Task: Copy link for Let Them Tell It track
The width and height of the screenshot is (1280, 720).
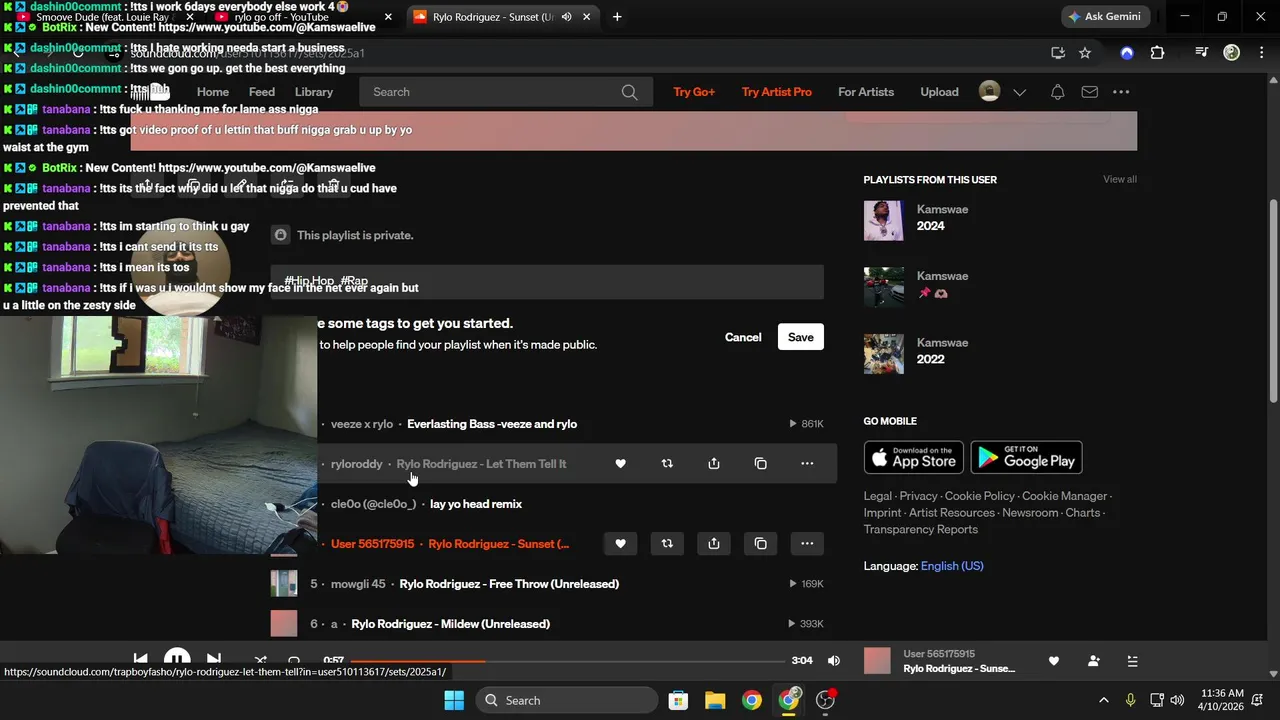Action: pos(761,464)
